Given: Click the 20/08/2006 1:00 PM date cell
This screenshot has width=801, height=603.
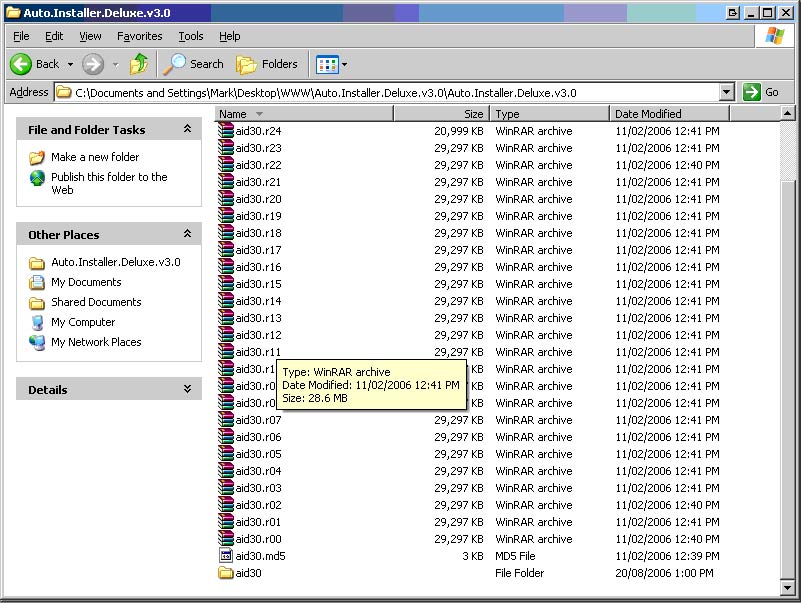Looking at the screenshot, I should 664,573.
